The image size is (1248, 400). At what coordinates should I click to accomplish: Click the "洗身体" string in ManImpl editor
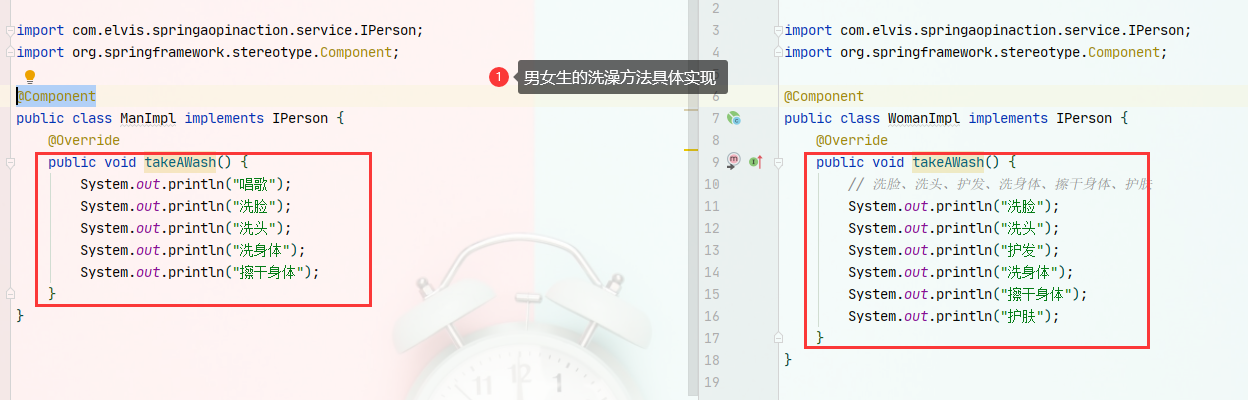pos(261,250)
